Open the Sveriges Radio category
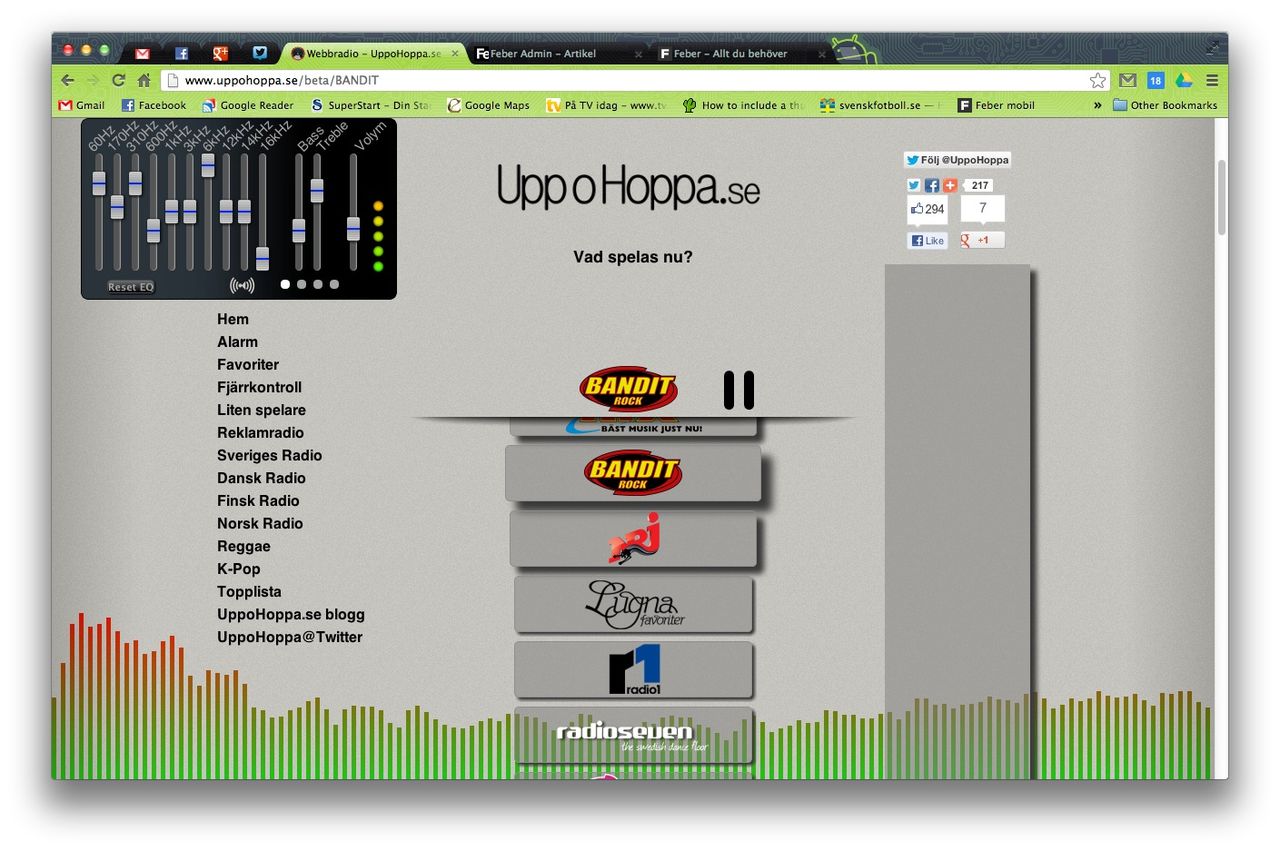The width and height of the screenshot is (1280, 851). 269,455
